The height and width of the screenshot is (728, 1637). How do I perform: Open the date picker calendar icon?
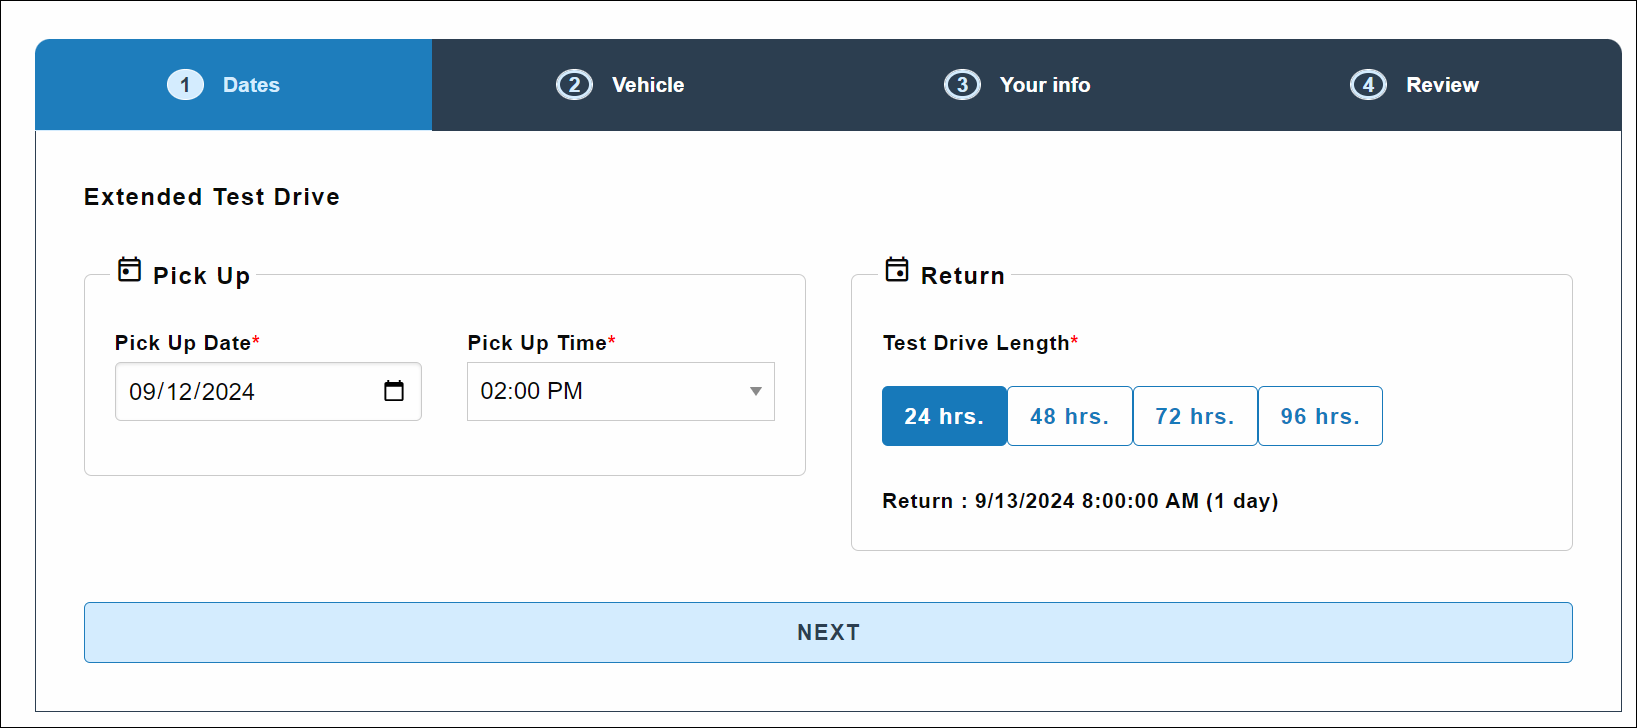394,391
